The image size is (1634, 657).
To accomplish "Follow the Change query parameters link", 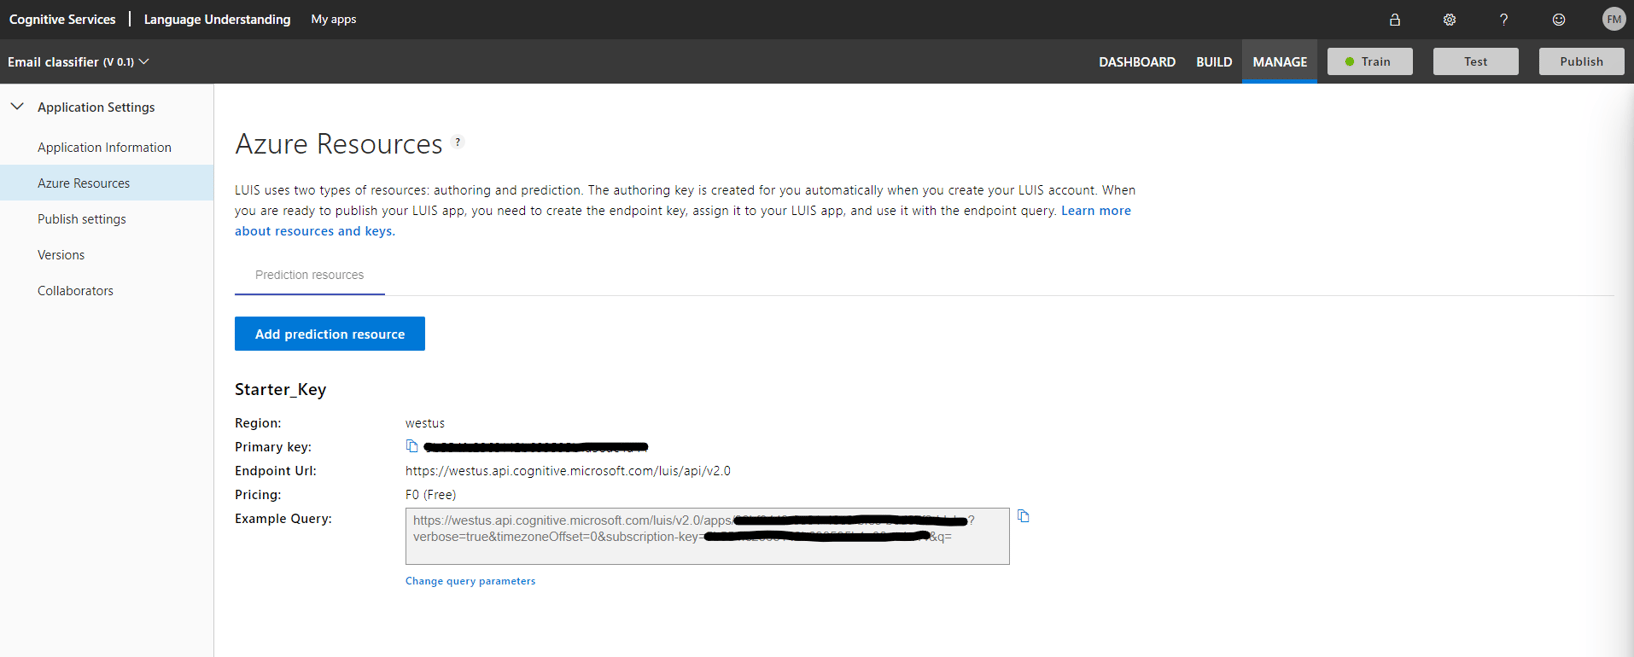I will coord(470,581).
